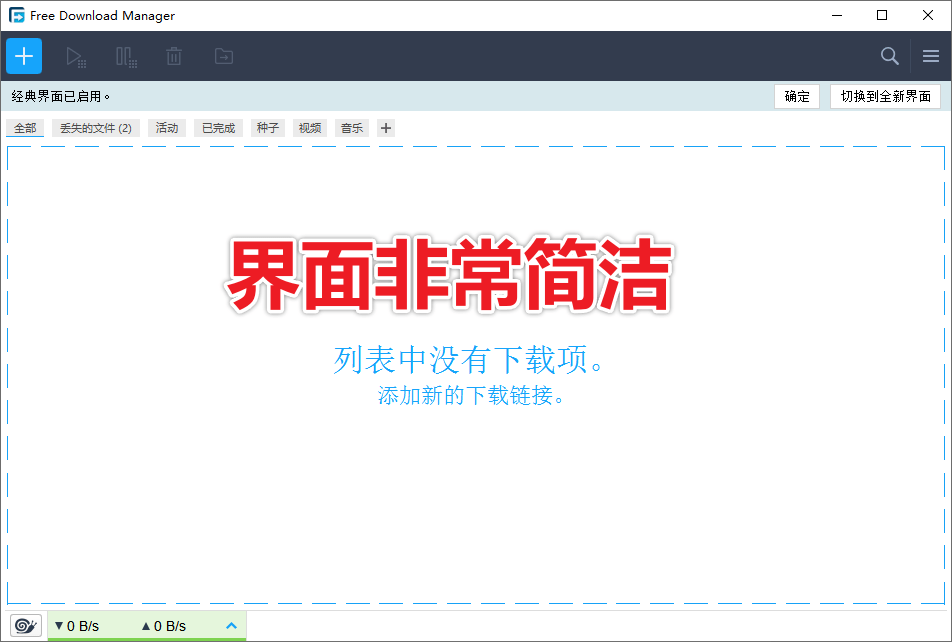Expand the speed panel with the chevron

(x=231, y=625)
